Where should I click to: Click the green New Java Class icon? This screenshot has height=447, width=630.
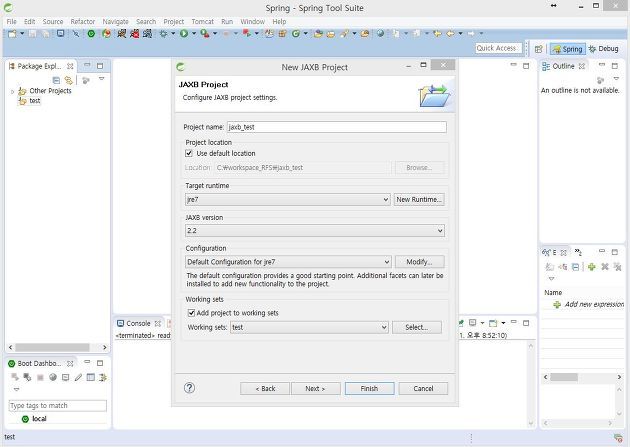(296, 34)
